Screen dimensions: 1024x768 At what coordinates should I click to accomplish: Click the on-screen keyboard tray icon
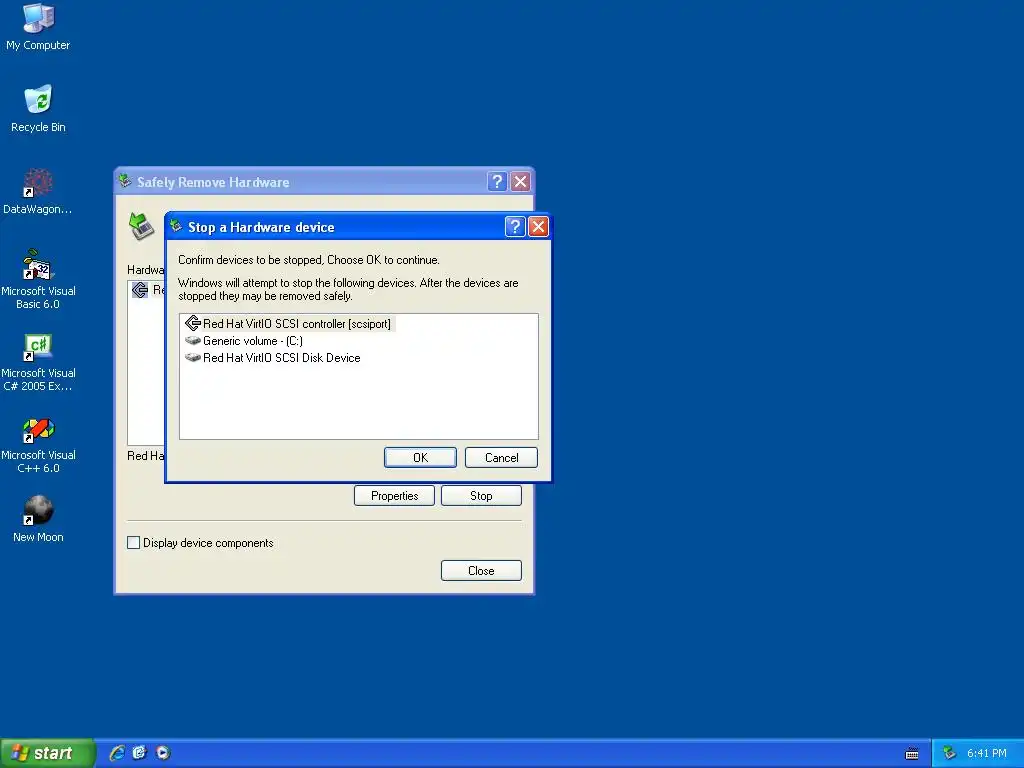[912, 754]
